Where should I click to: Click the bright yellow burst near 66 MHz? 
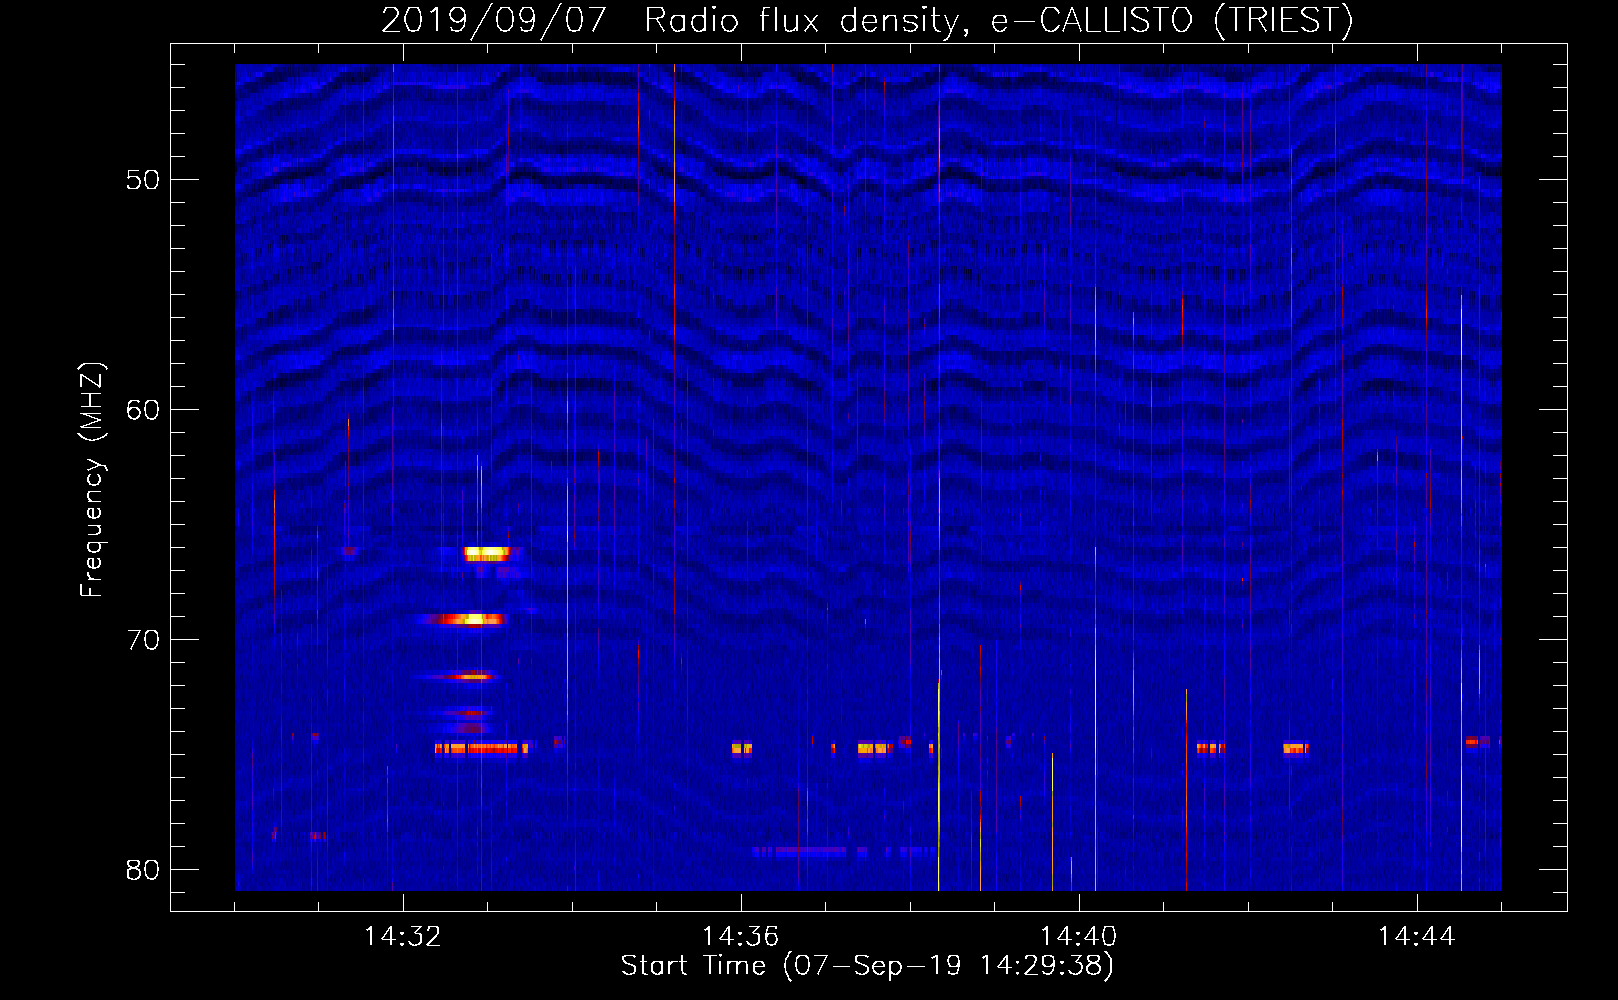(487, 553)
